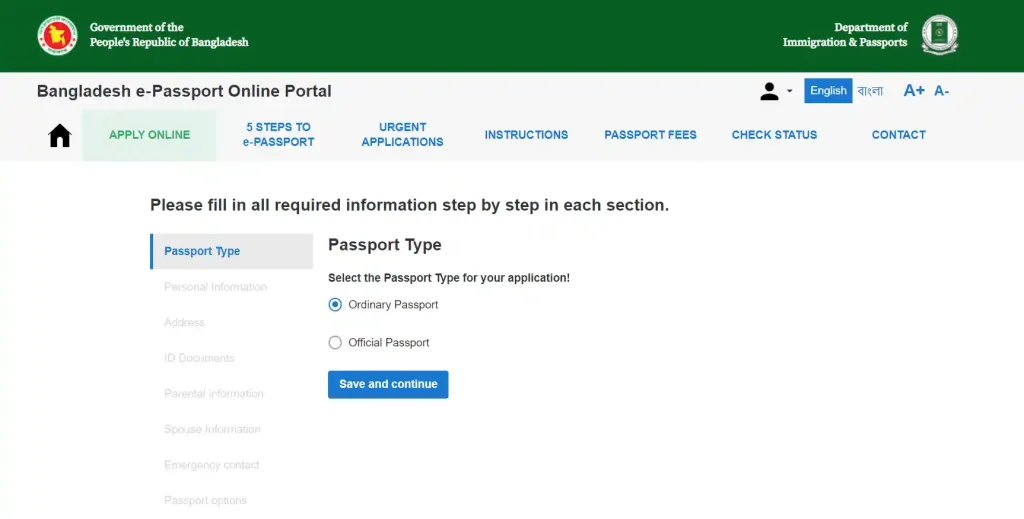This screenshot has width=1024, height=519.
Task: Expand the user account dropdown arrow
Action: (789, 91)
